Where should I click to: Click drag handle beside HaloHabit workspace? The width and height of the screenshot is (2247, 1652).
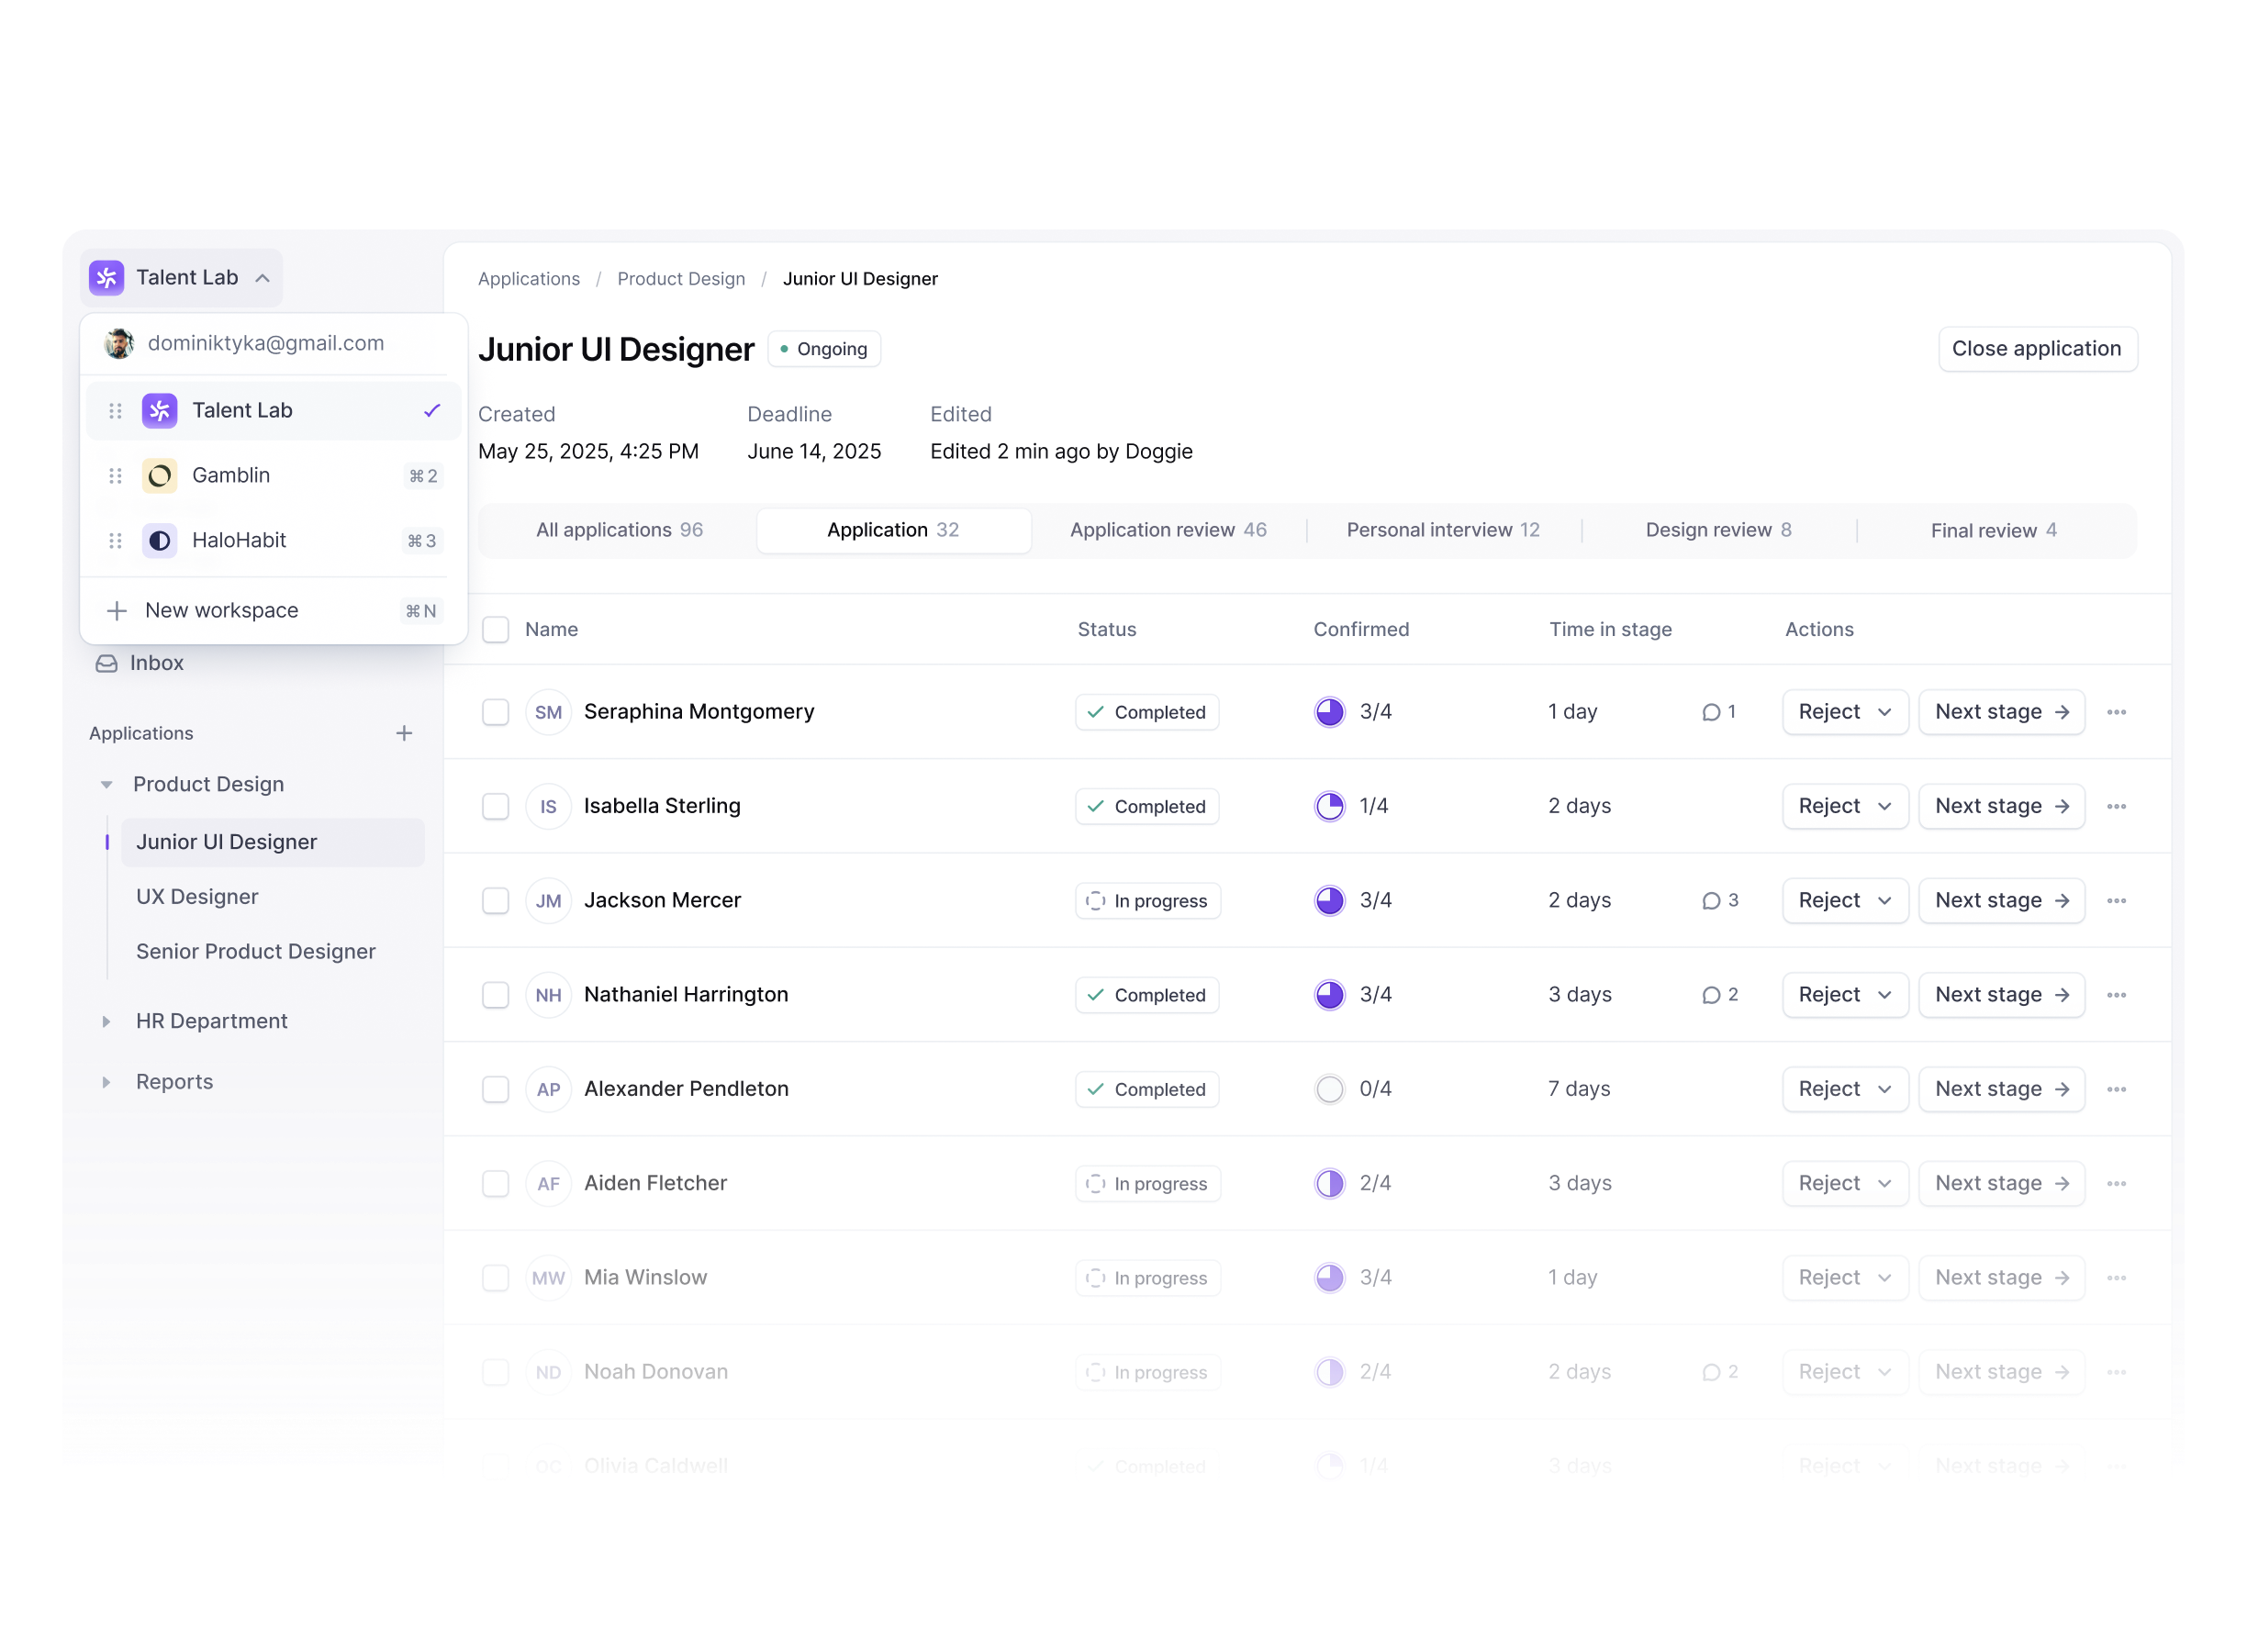click(x=116, y=541)
